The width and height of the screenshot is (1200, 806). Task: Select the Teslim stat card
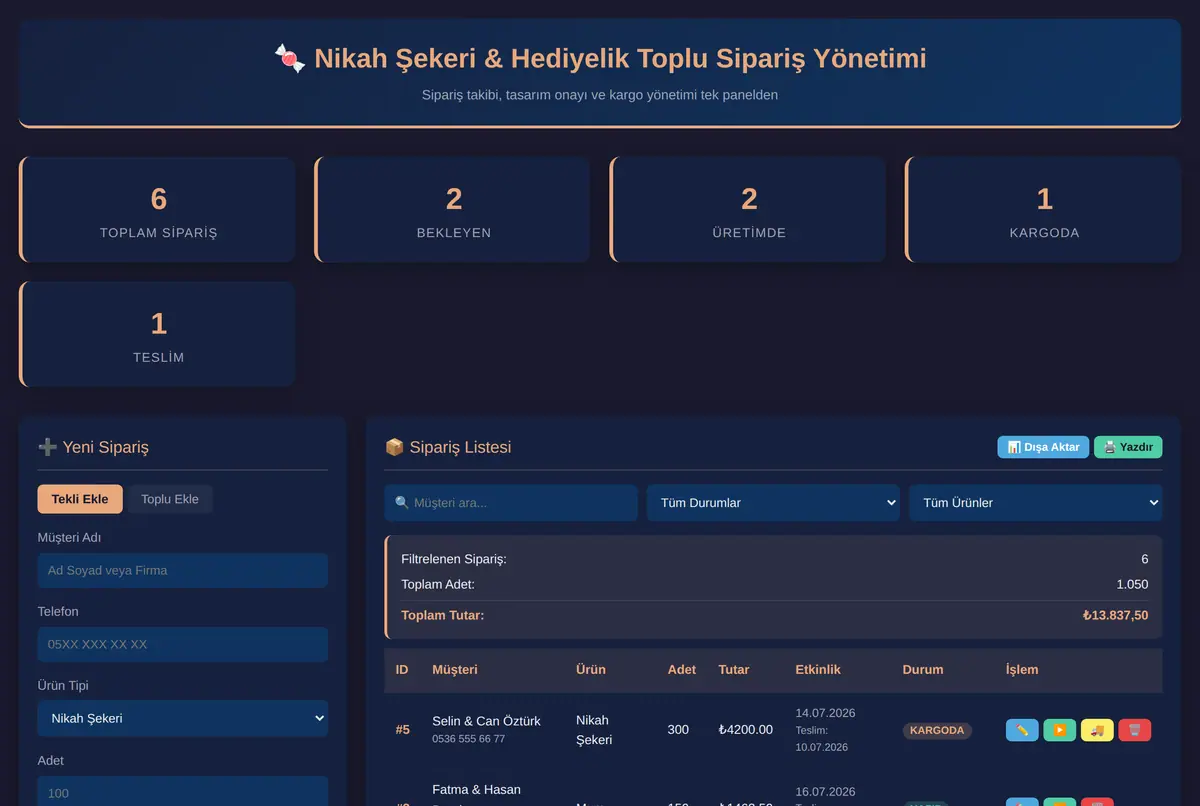tap(158, 334)
